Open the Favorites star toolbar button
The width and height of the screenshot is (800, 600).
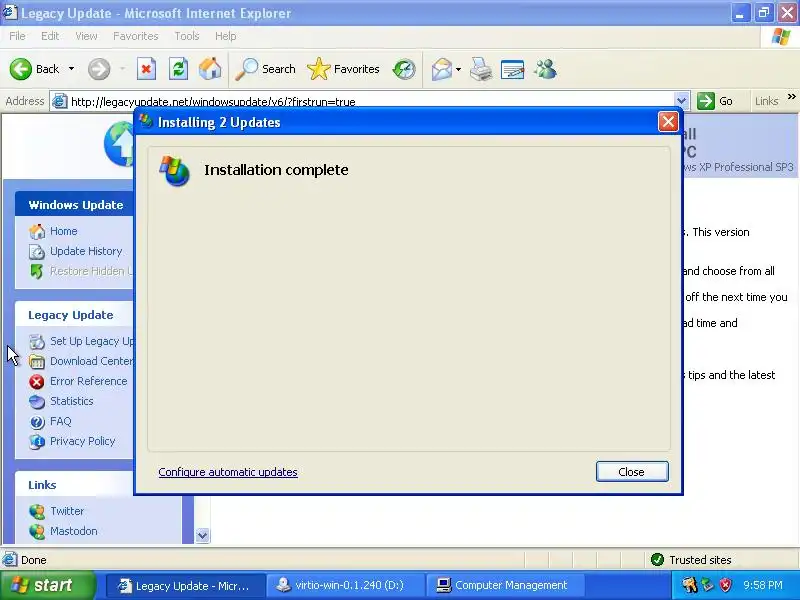343,69
